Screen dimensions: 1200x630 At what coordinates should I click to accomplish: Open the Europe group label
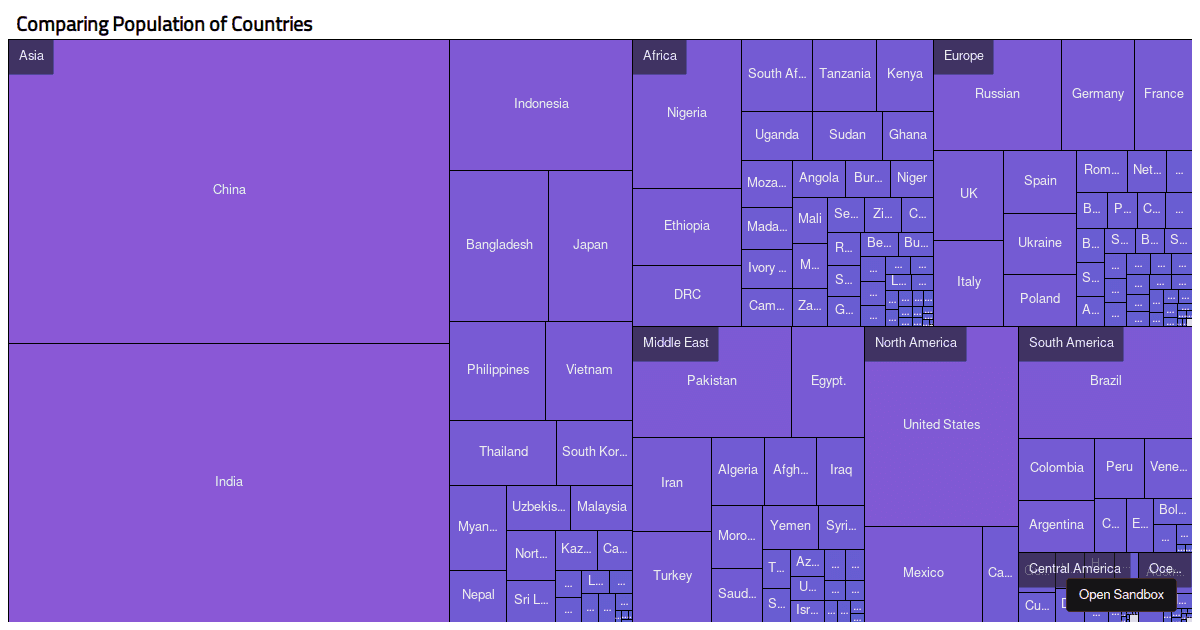pyautogui.click(x=963, y=56)
